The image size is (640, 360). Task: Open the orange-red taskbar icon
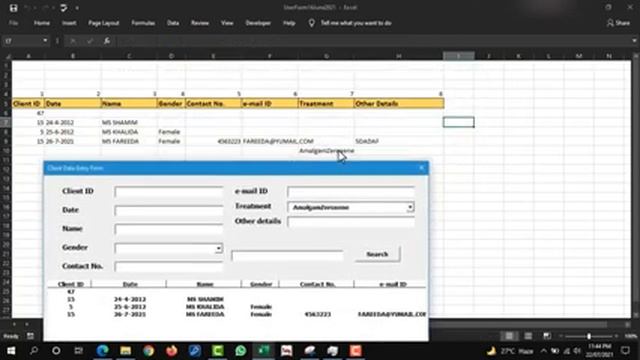tap(356, 351)
